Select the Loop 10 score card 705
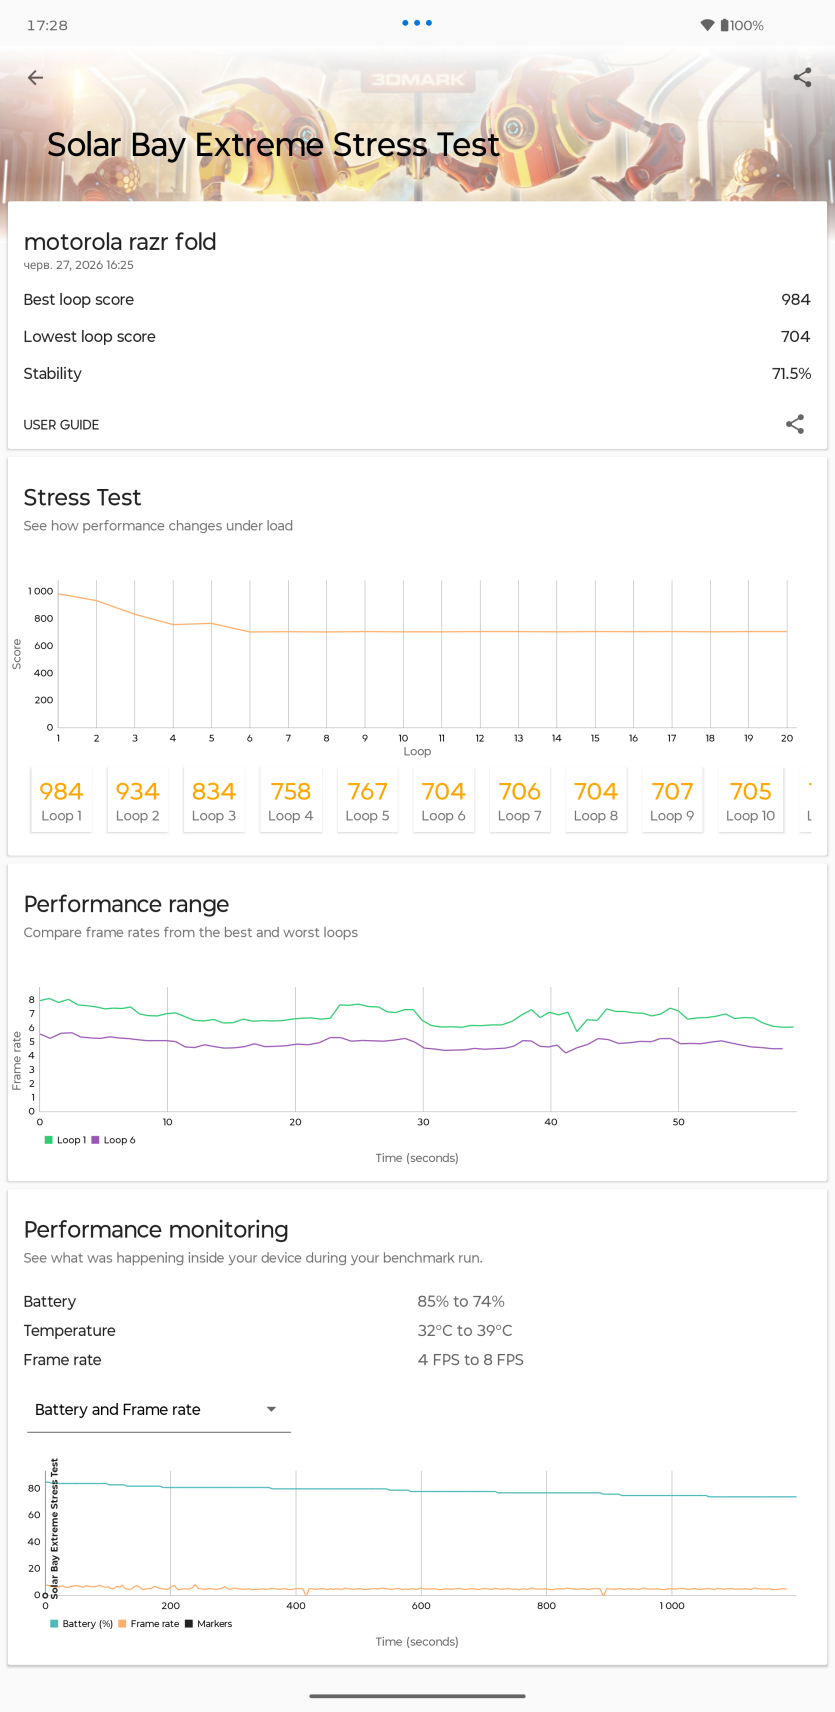This screenshot has height=1712, width=835. [750, 800]
